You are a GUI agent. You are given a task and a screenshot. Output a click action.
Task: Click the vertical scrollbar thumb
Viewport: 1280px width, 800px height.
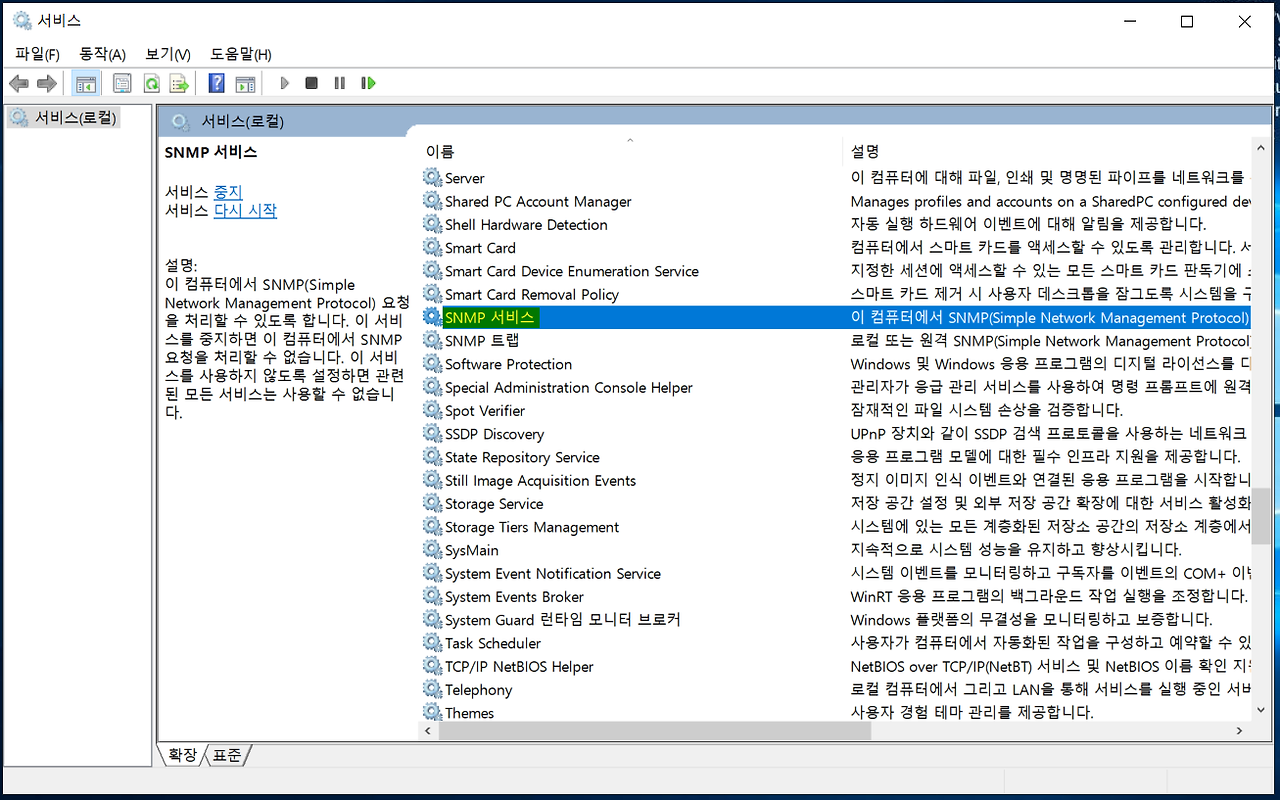[x=1260, y=517]
